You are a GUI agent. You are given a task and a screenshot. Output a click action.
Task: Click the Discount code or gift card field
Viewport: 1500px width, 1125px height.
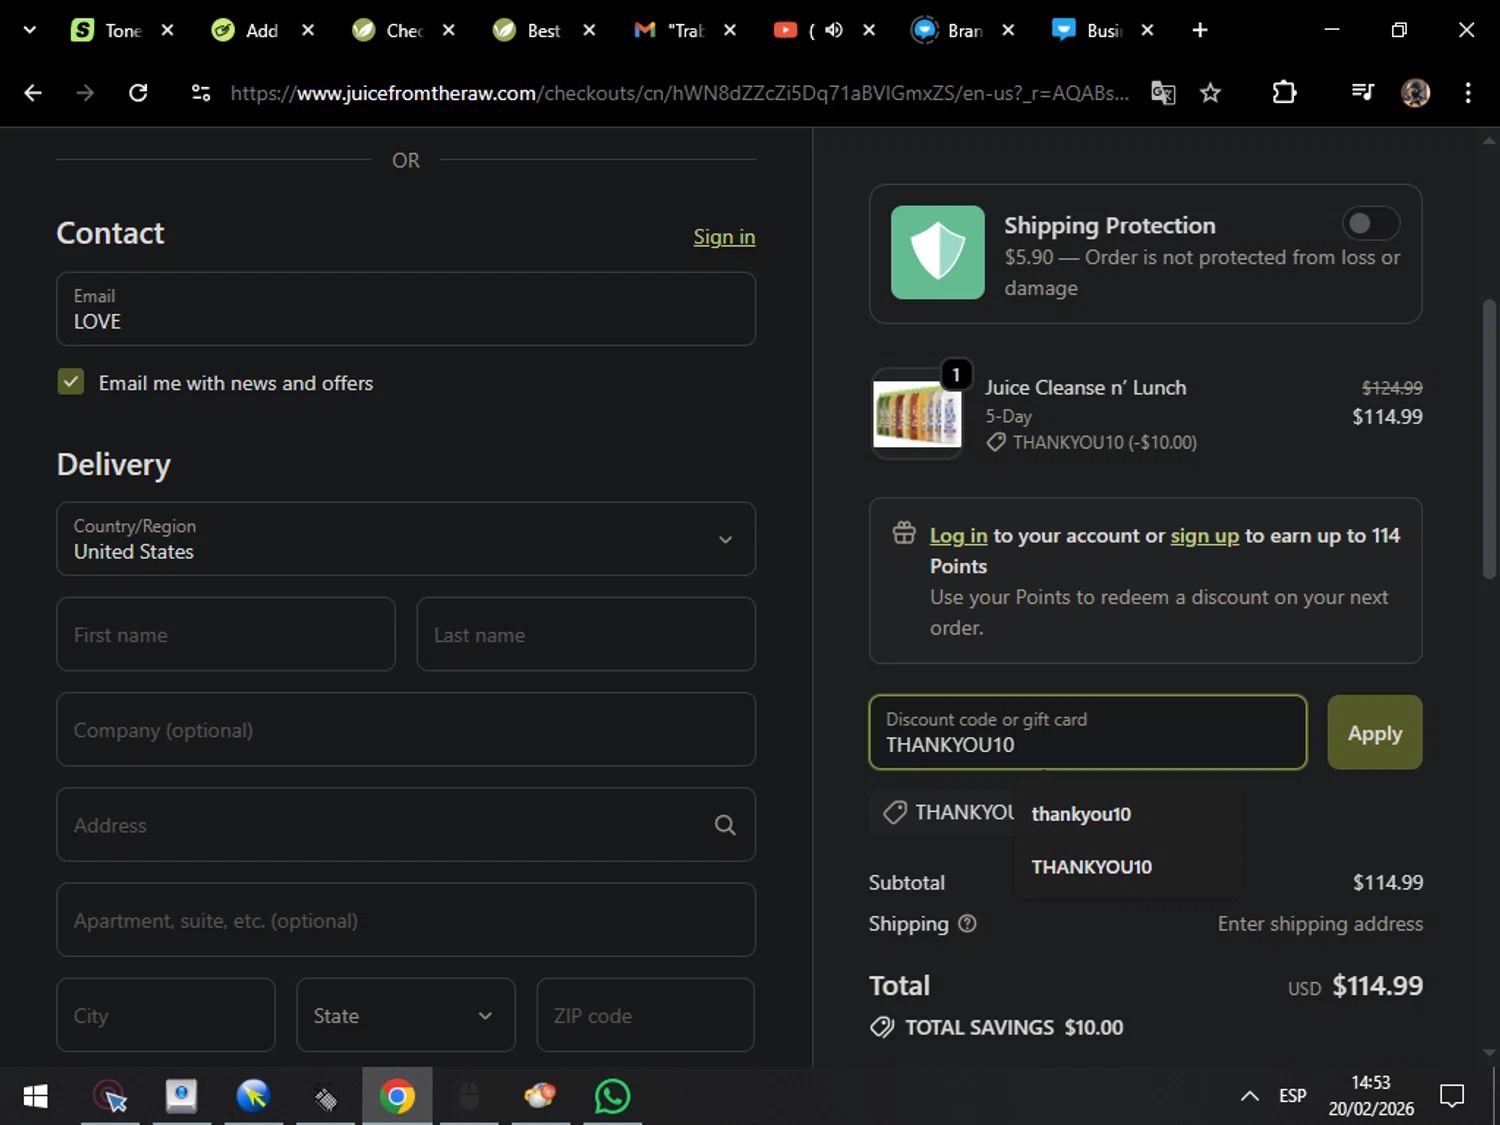[x=1088, y=732]
